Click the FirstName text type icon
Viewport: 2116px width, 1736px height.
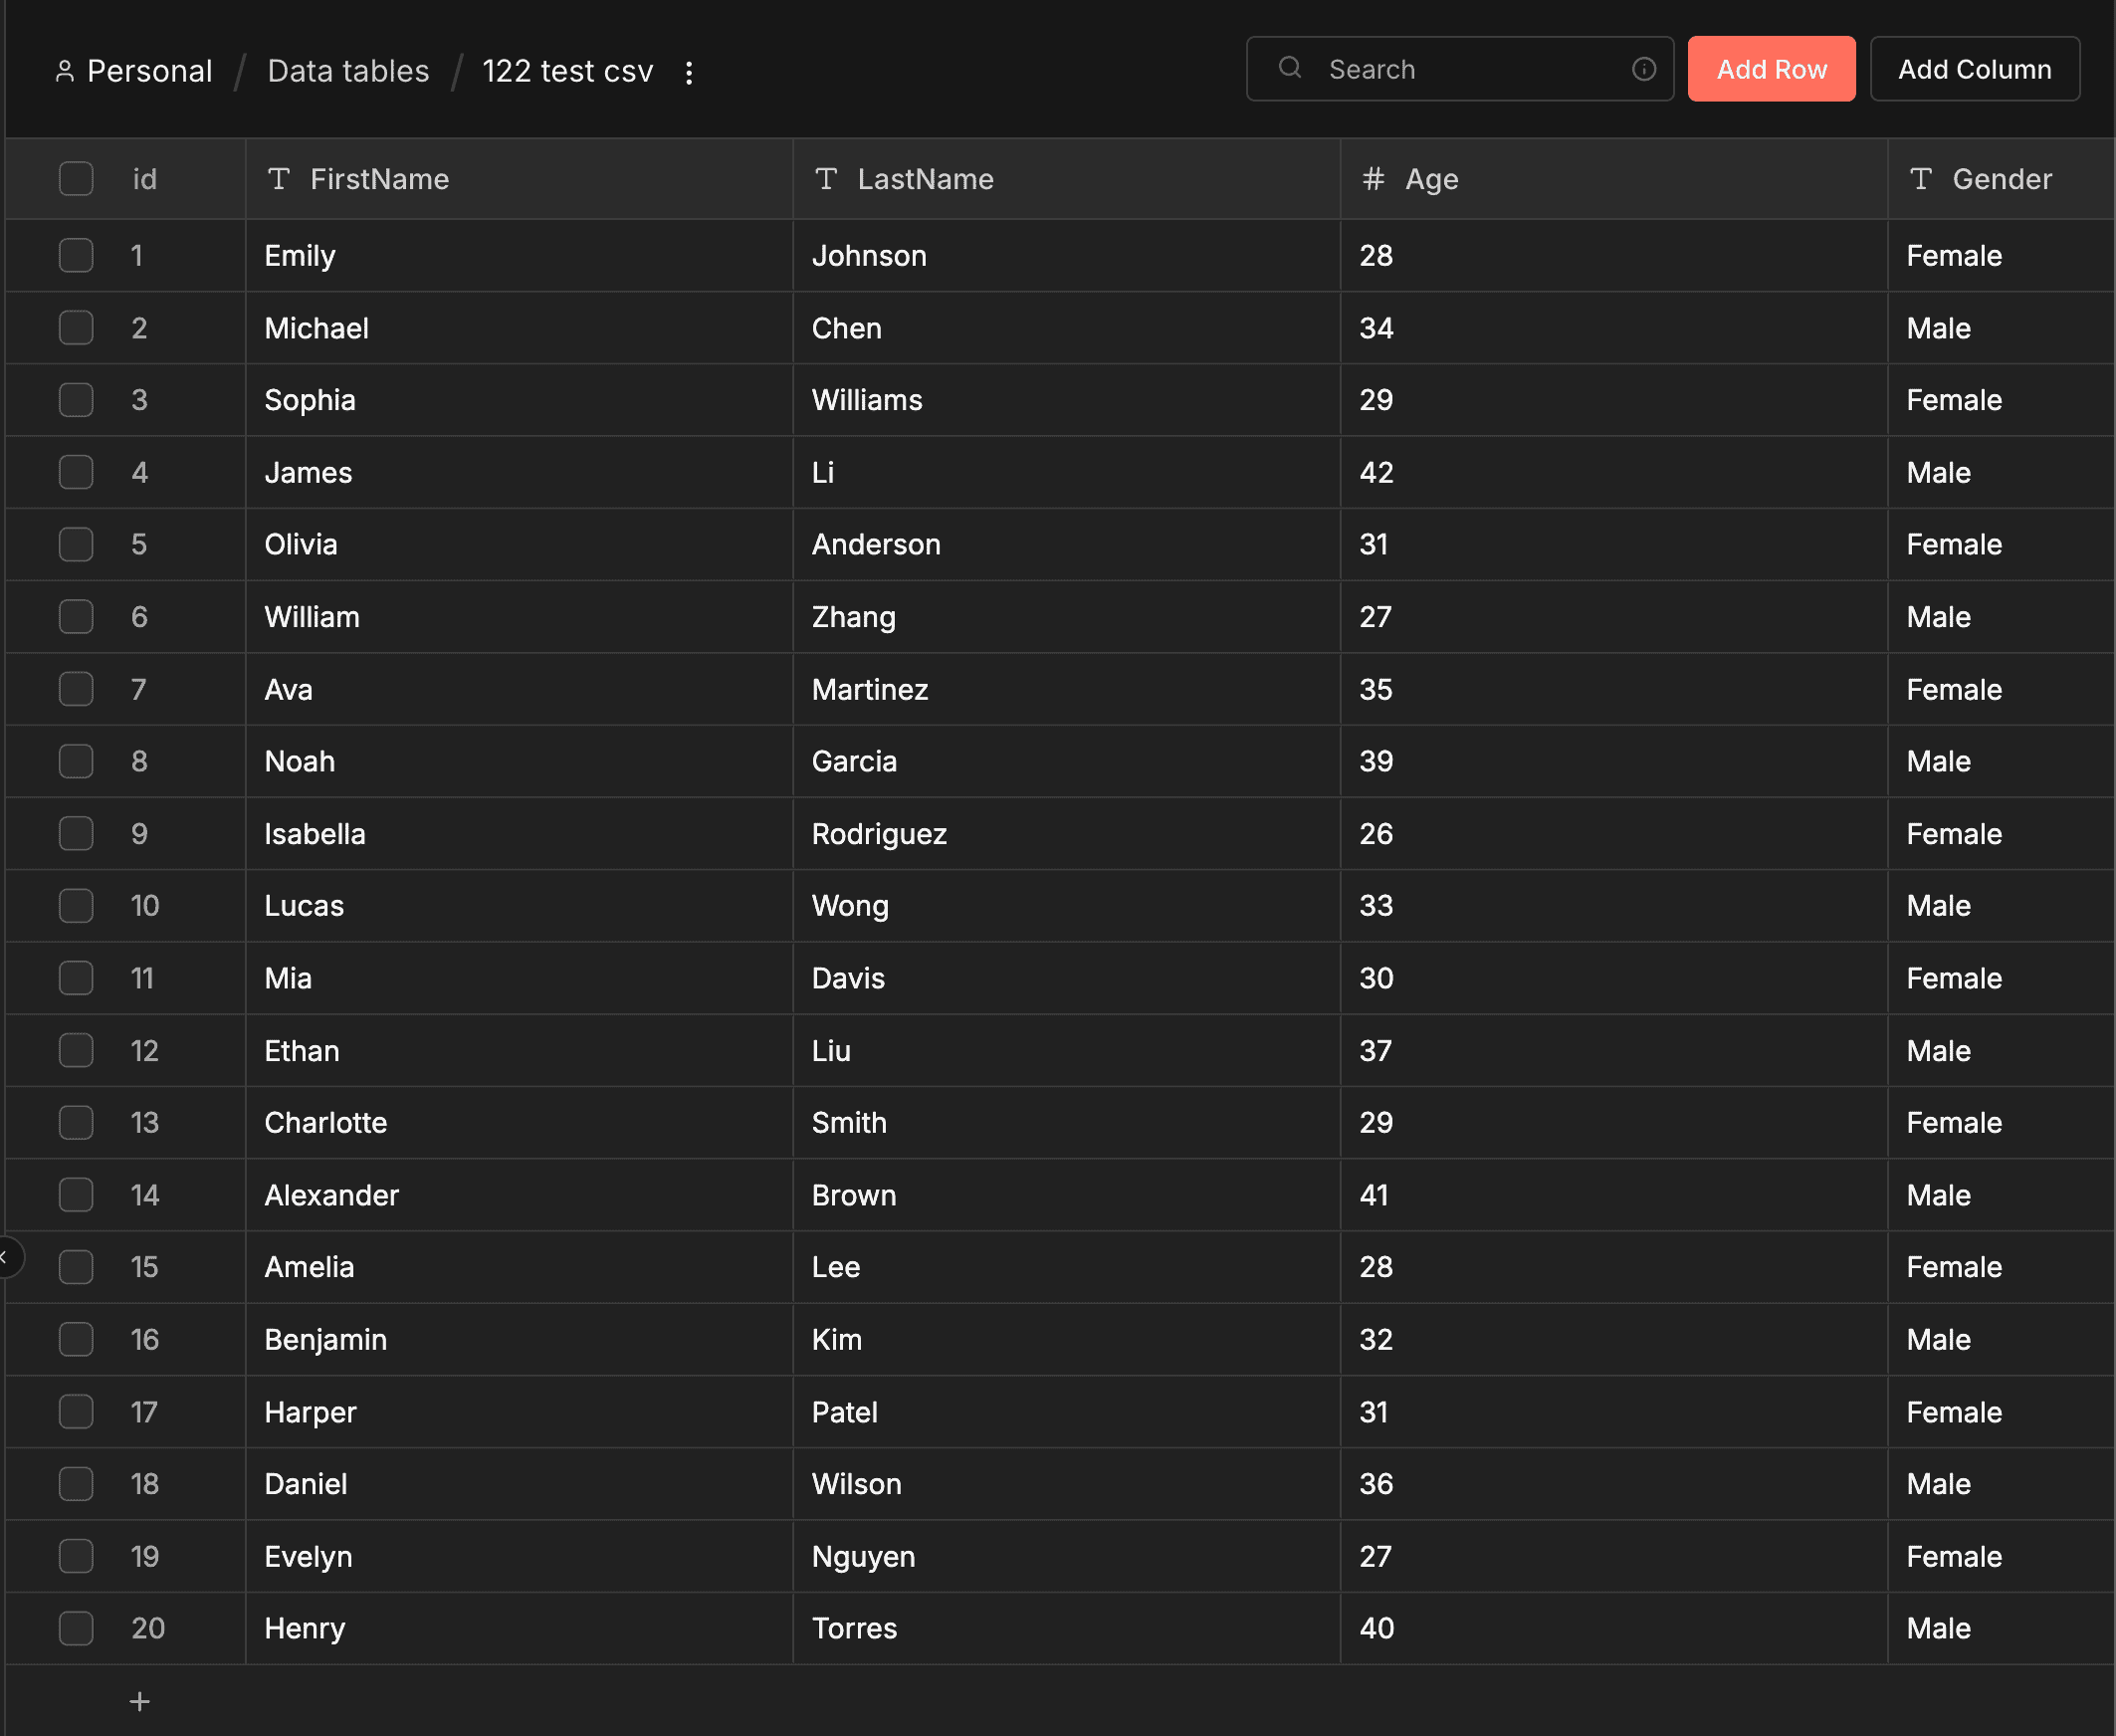tap(278, 179)
